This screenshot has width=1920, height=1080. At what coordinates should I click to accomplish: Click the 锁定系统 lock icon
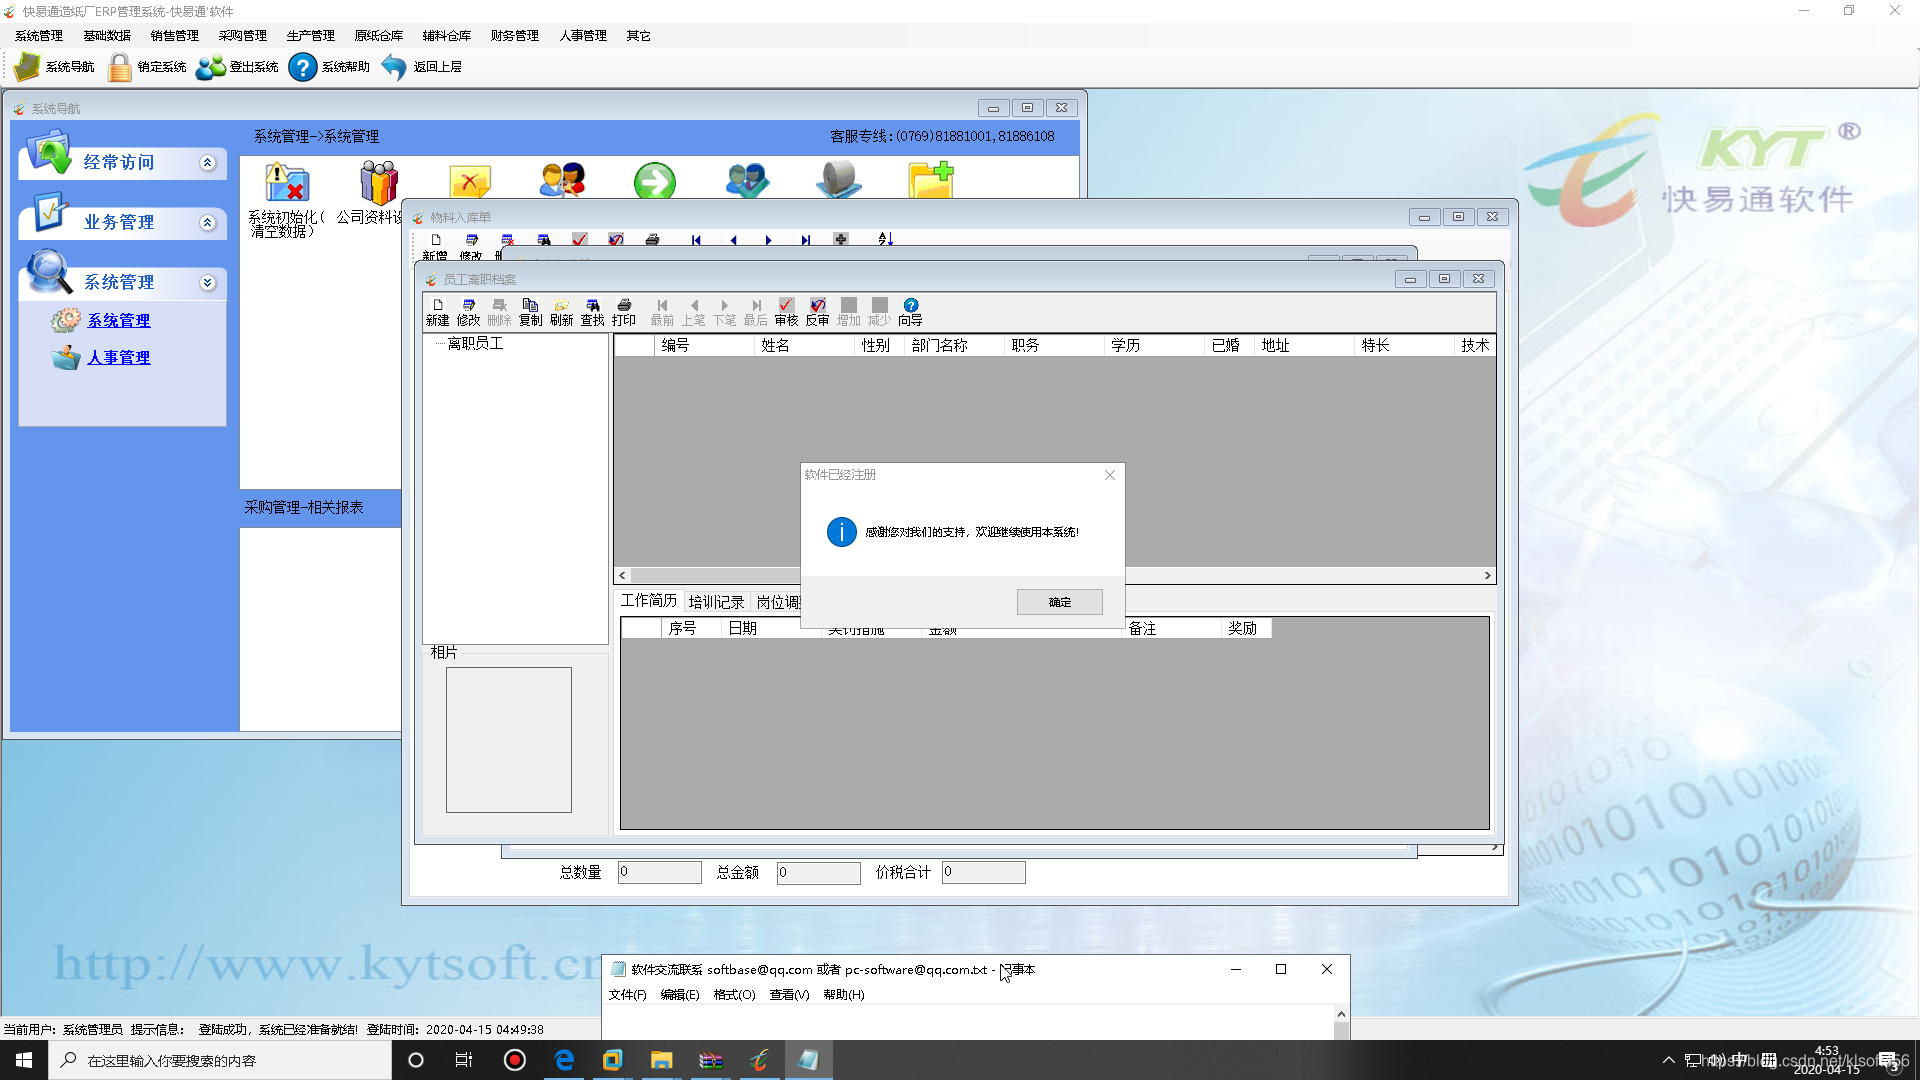(x=120, y=67)
